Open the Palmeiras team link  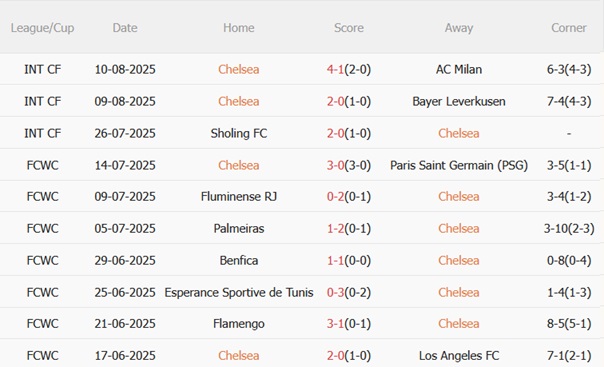tap(239, 228)
